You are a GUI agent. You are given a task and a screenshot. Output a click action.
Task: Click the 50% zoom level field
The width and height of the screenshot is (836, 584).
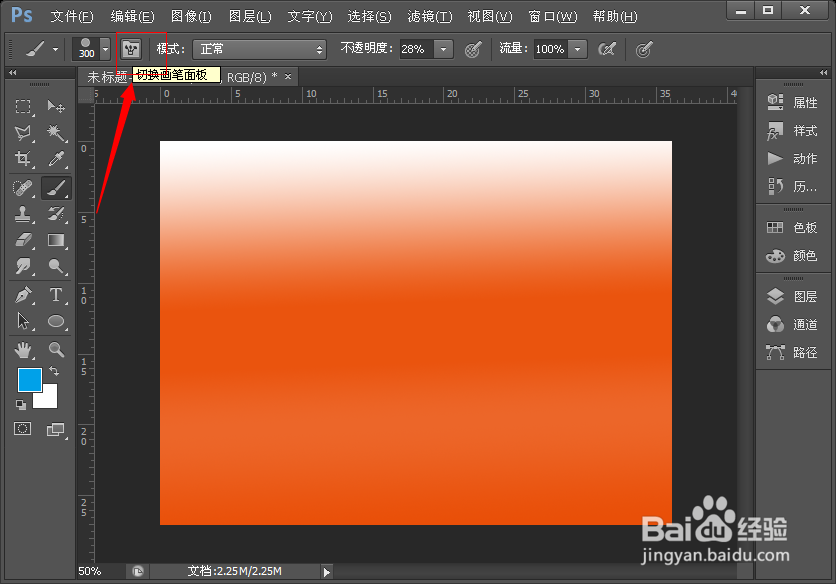(x=99, y=572)
